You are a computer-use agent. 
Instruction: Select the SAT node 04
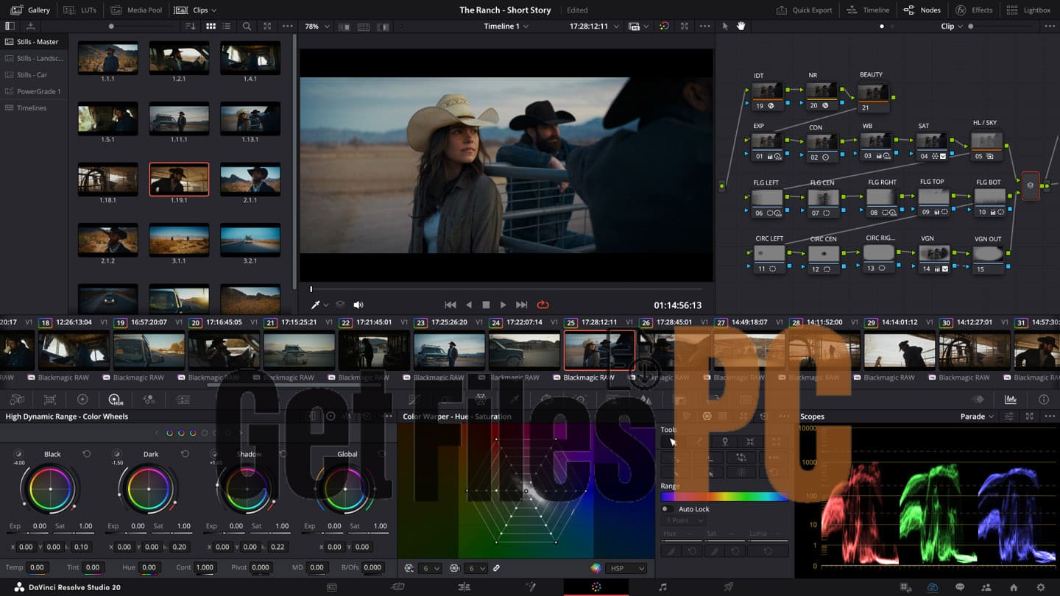point(932,147)
